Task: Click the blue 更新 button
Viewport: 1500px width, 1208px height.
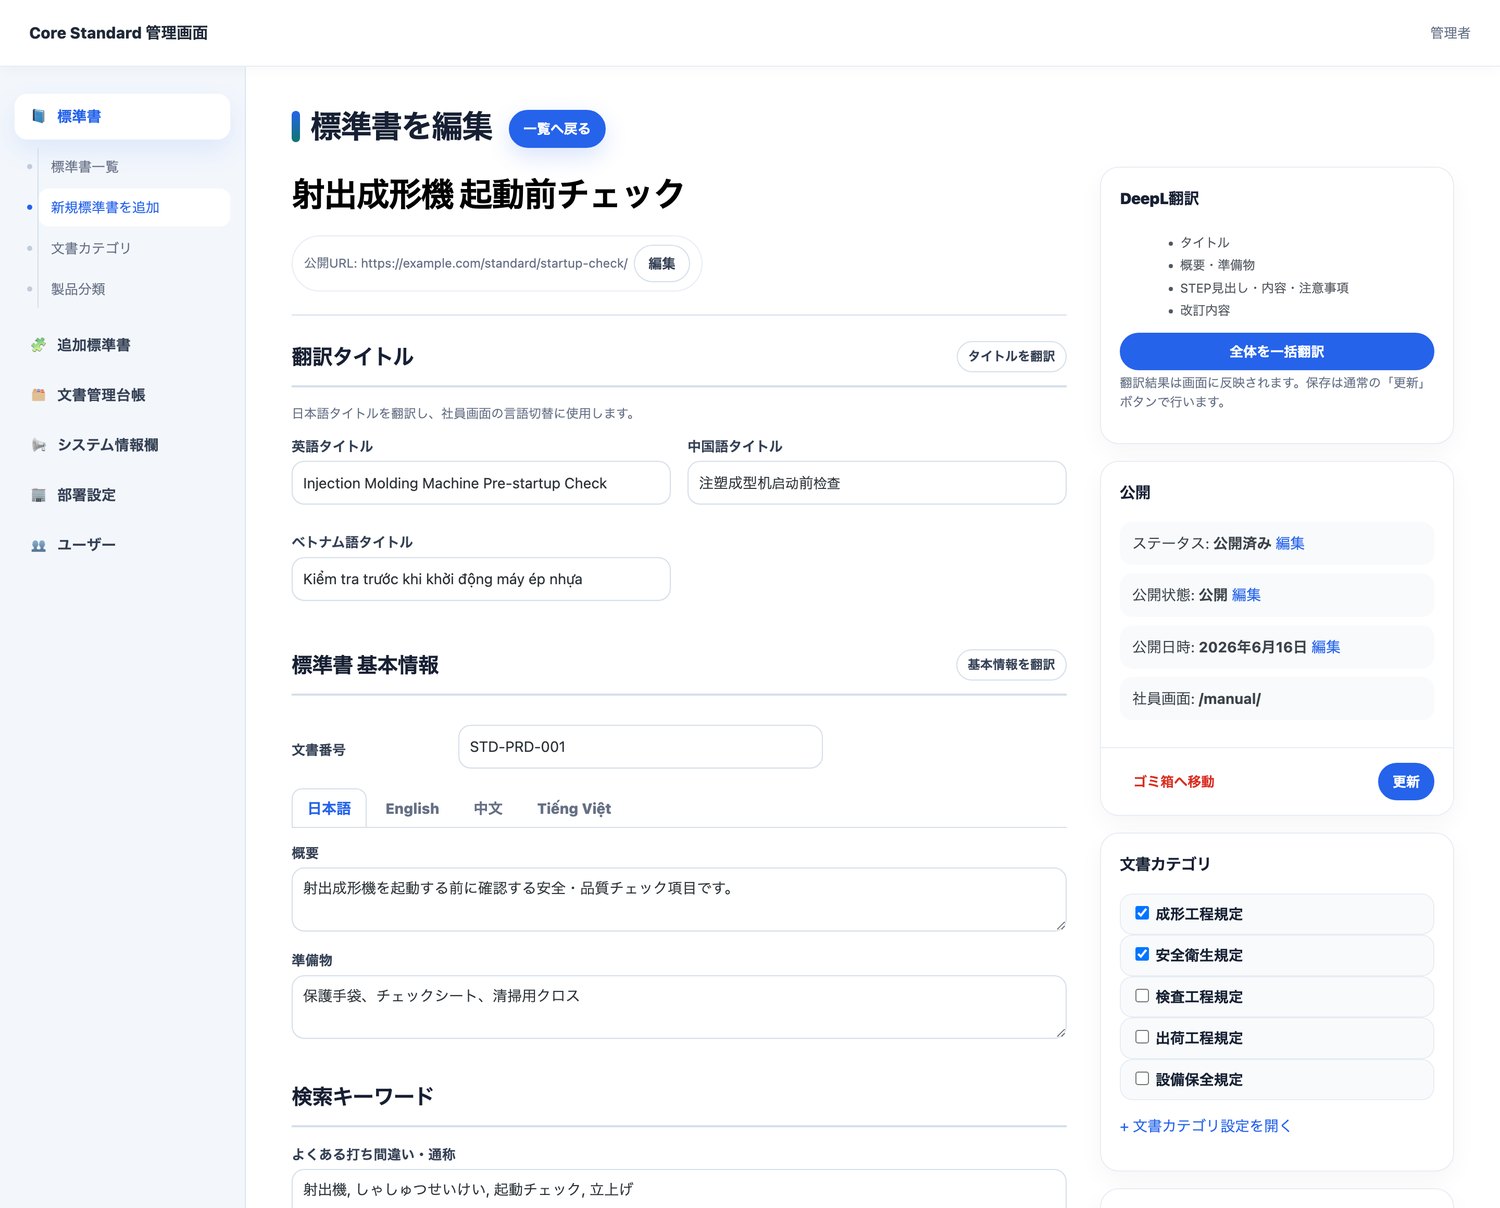Action: point(1406,782)
